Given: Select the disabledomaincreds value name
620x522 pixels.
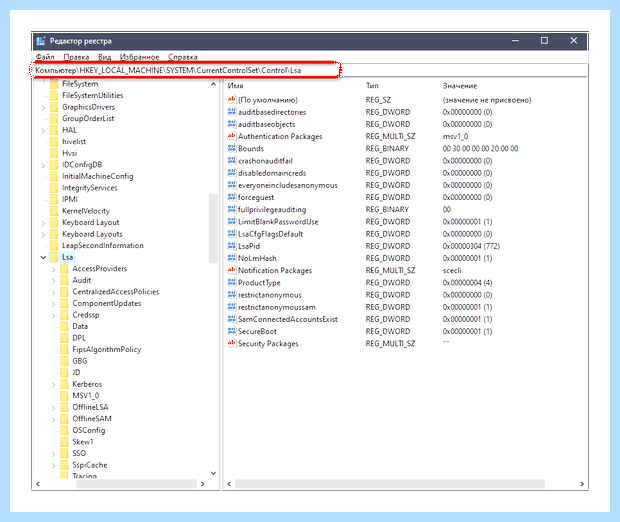Looking at the screenshot, I should pos(272,173).
